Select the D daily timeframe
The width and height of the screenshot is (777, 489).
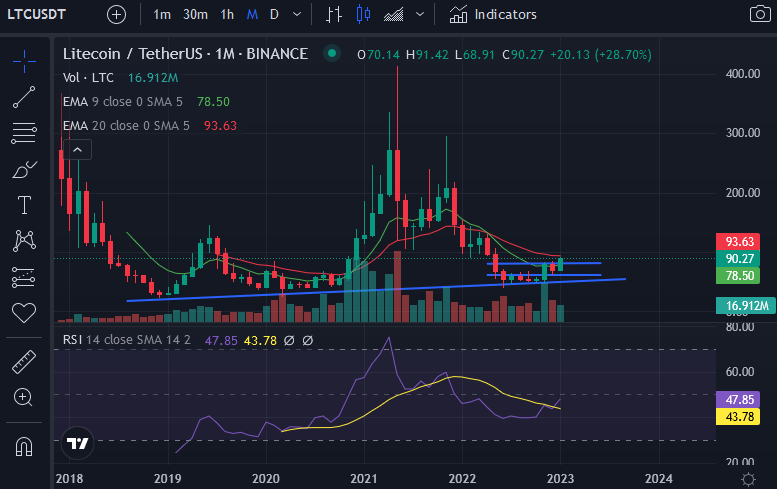274,15
